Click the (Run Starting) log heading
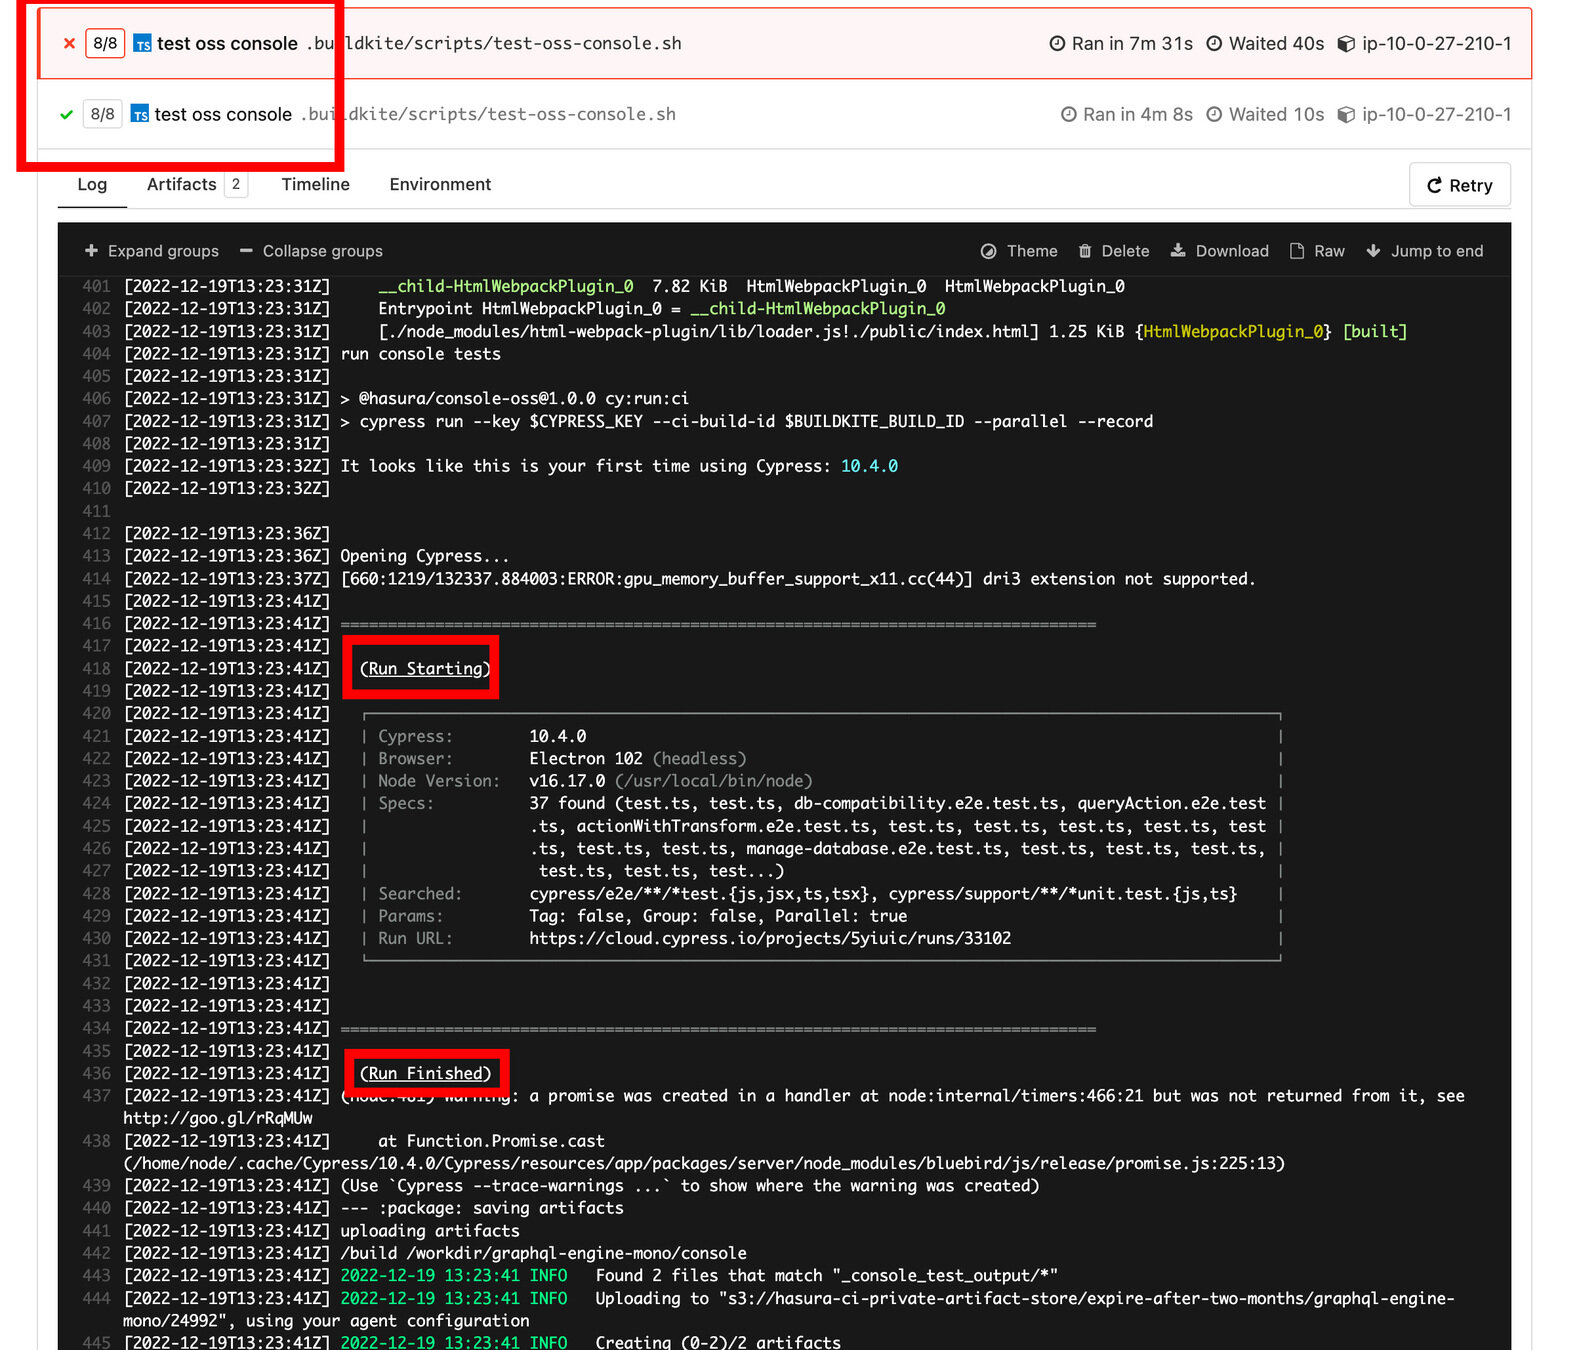 pos(425,668)
